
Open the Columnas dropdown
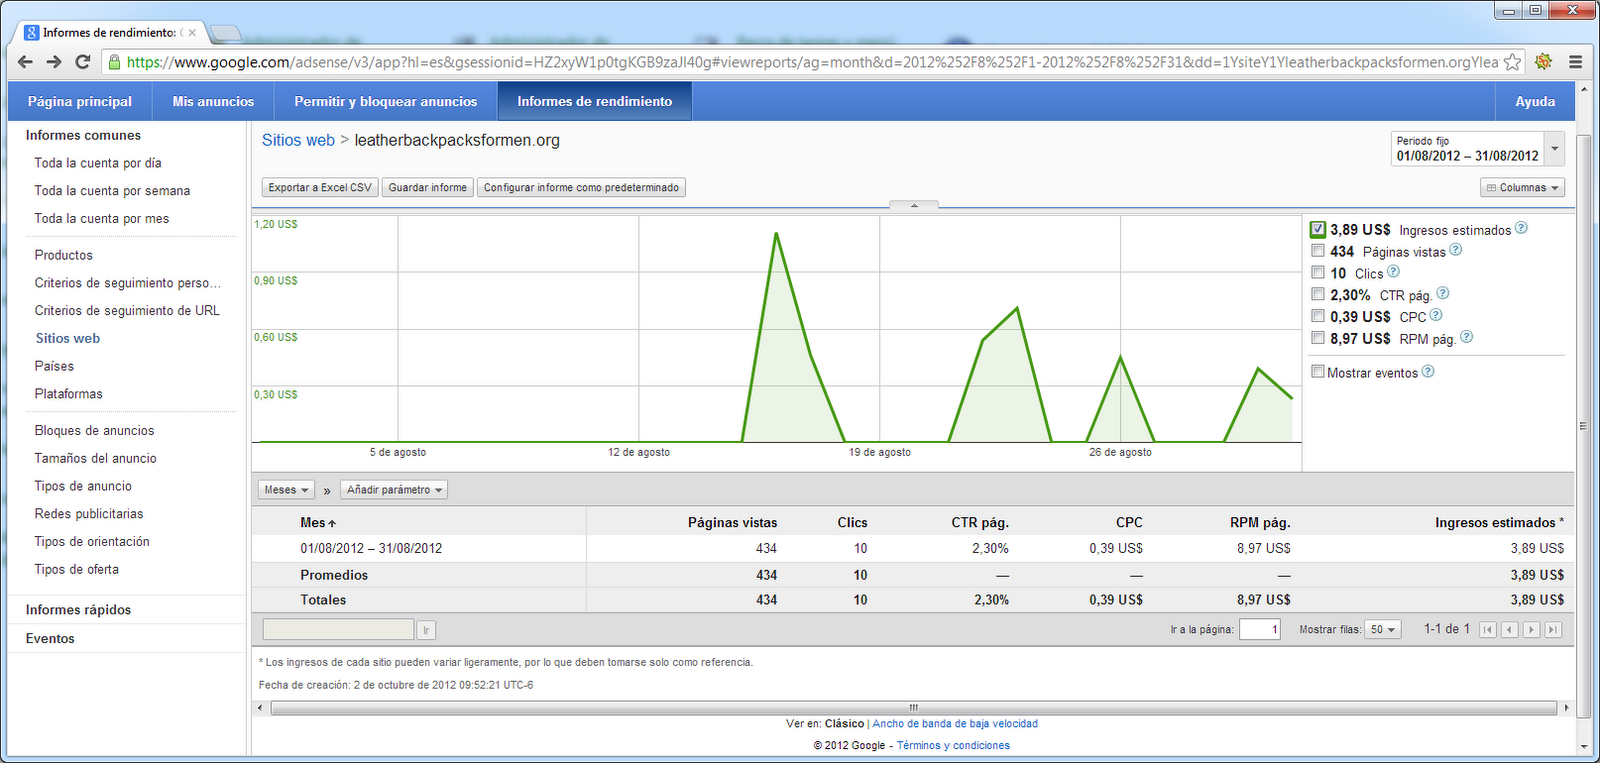coord(1522,188)
